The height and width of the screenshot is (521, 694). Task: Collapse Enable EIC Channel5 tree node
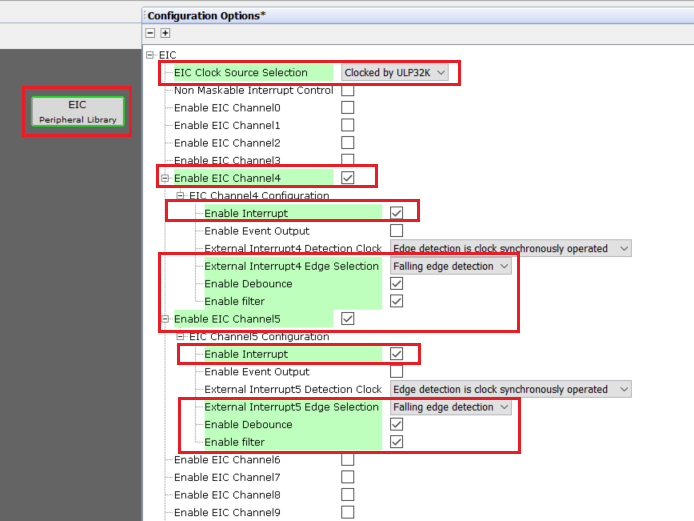coord(165,319)
